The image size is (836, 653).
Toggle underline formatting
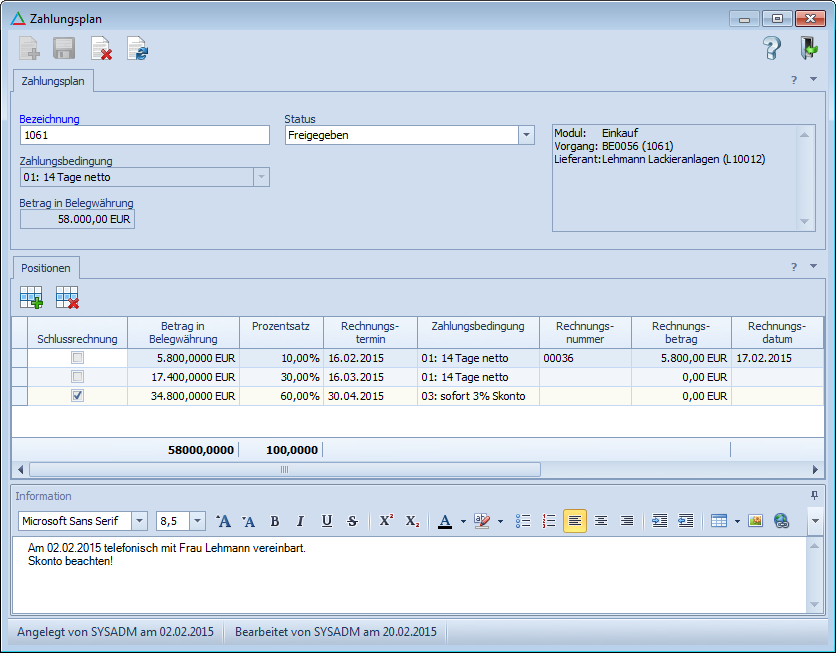326,521
